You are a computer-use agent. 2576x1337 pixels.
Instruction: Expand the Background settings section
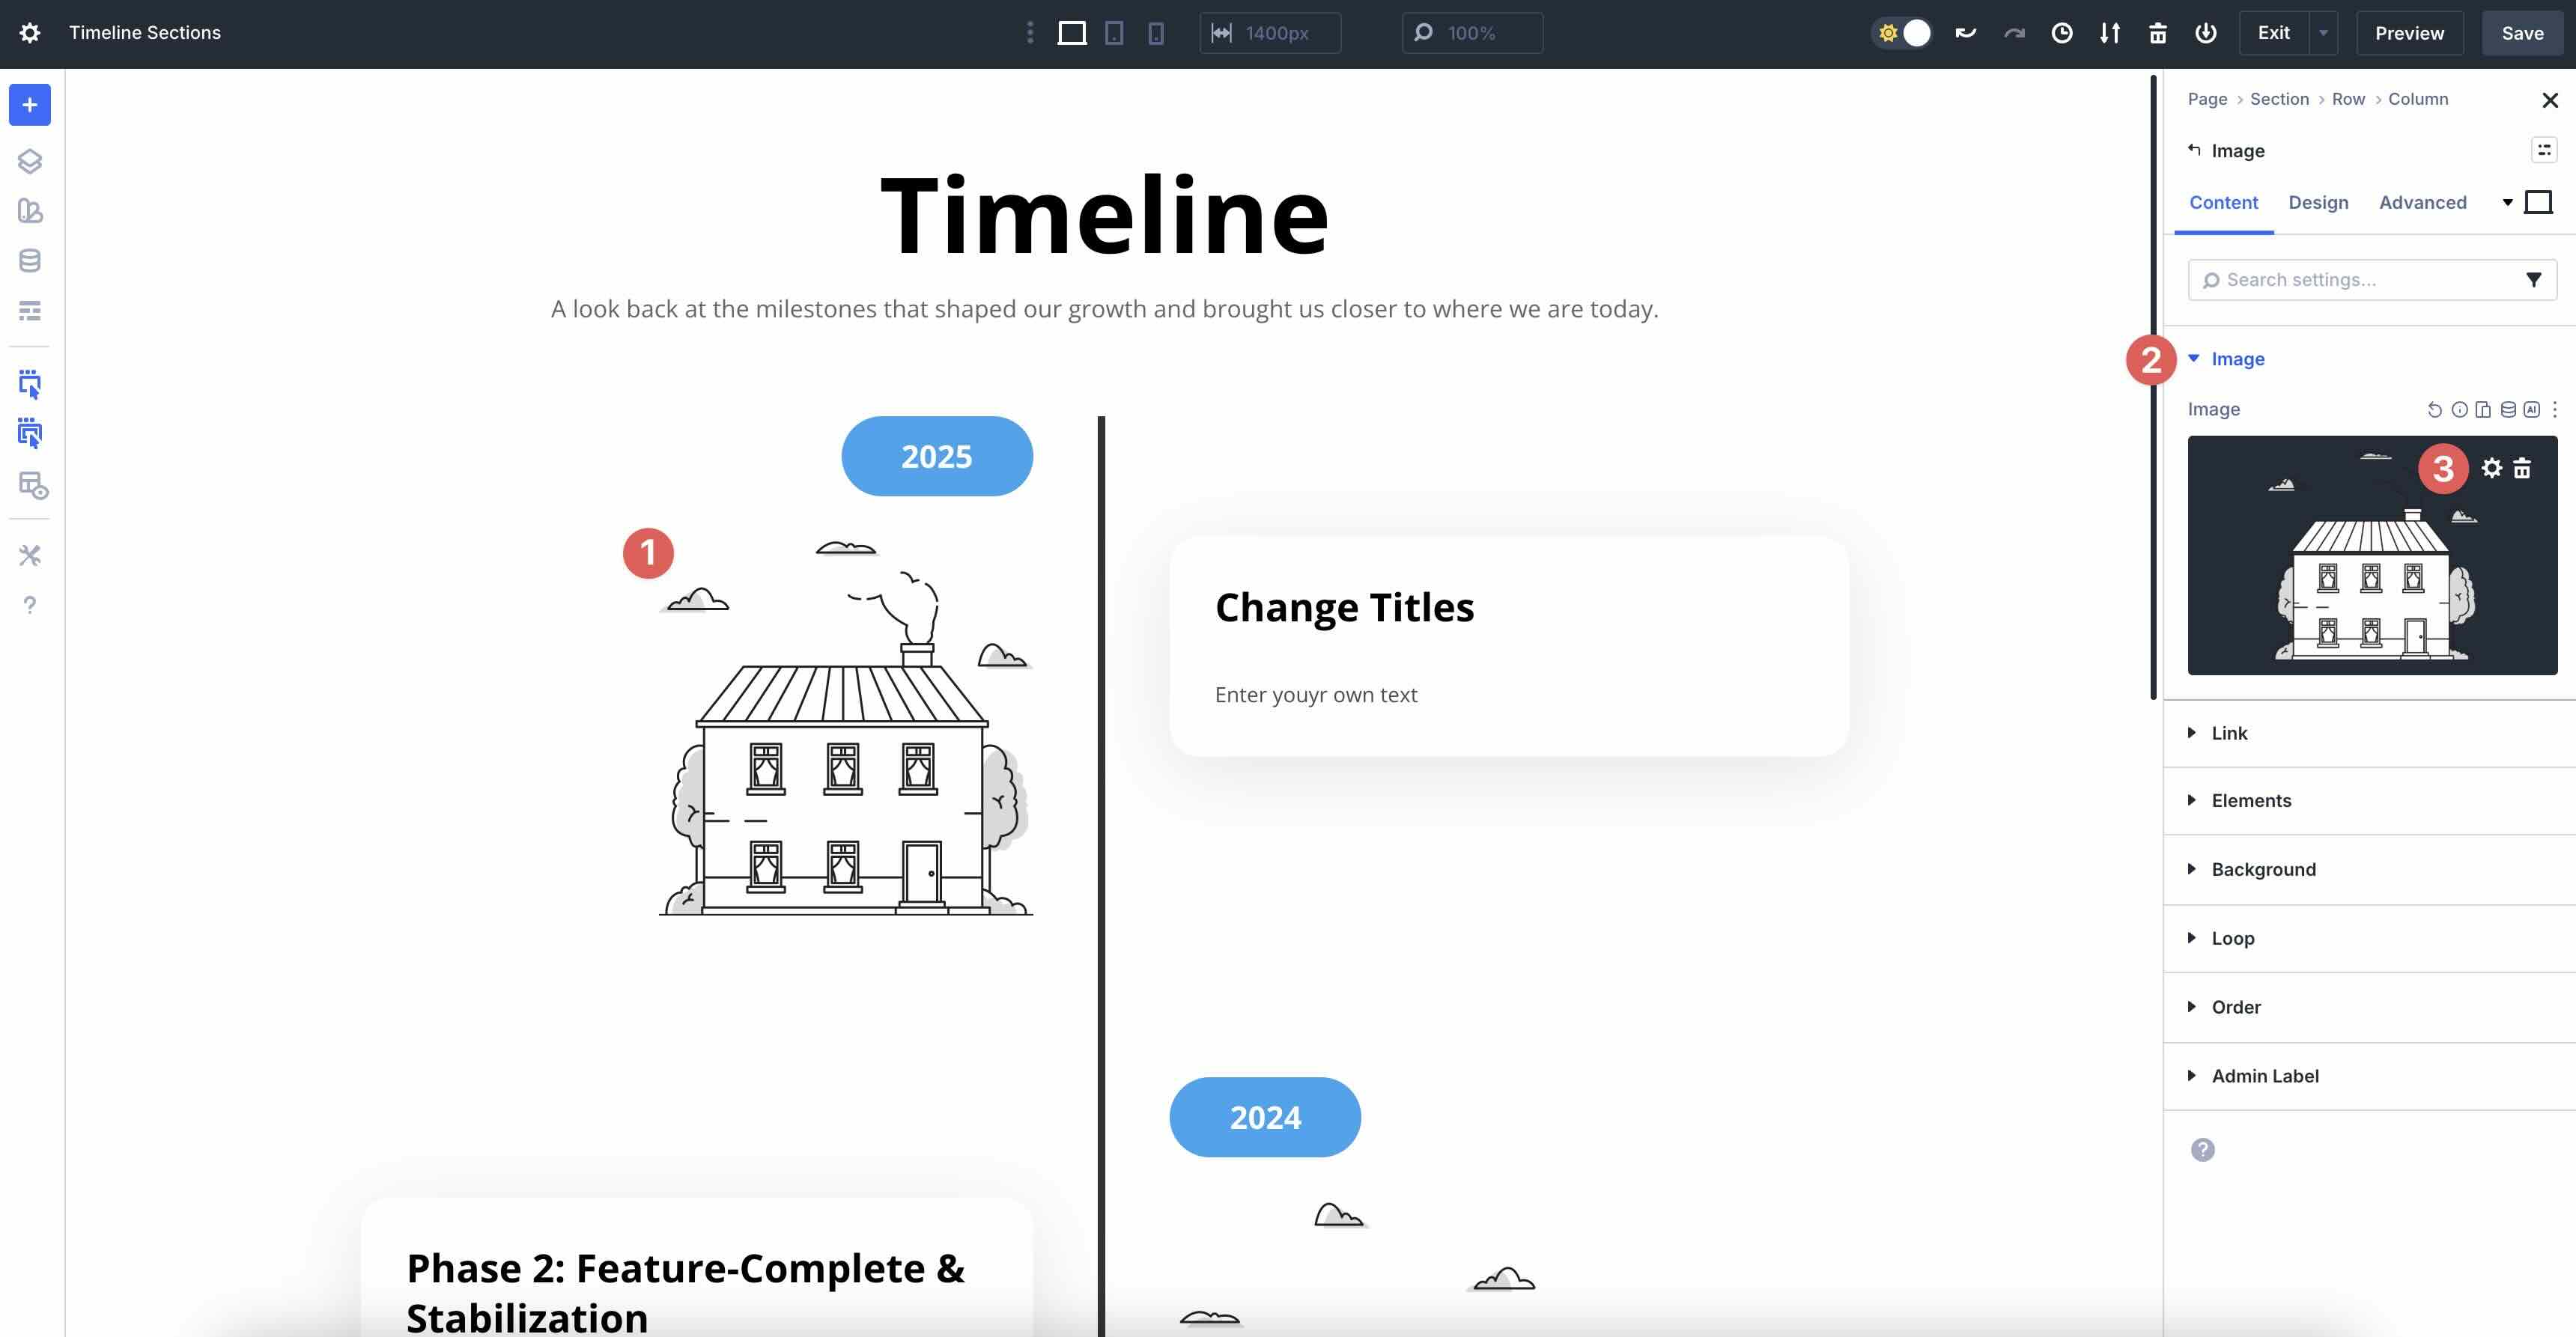tap(2263, 869)
